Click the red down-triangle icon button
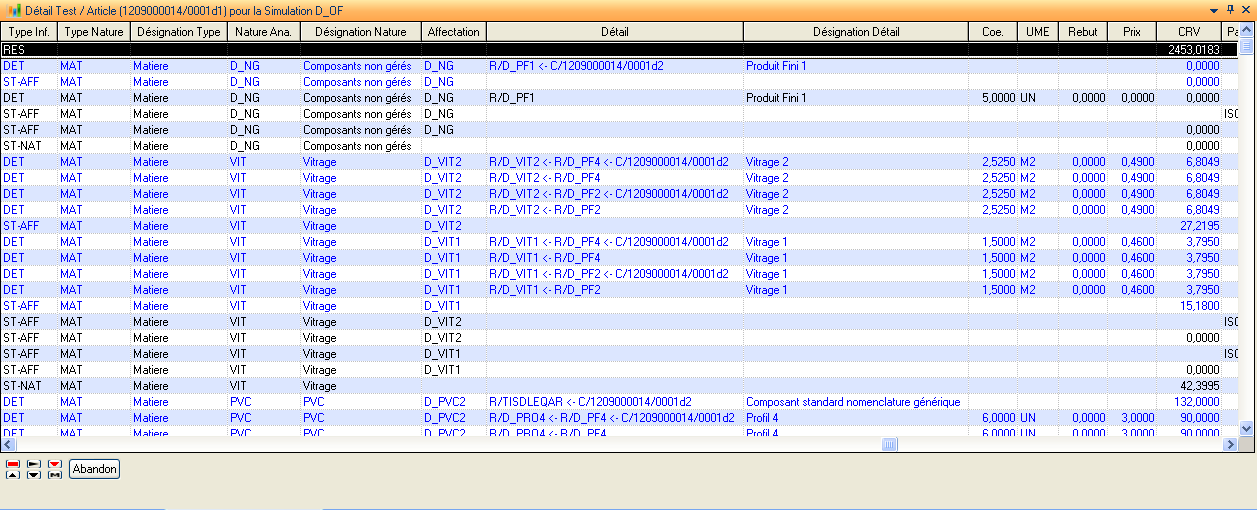This screenshot has height=510, width=1257. point(55,464)
